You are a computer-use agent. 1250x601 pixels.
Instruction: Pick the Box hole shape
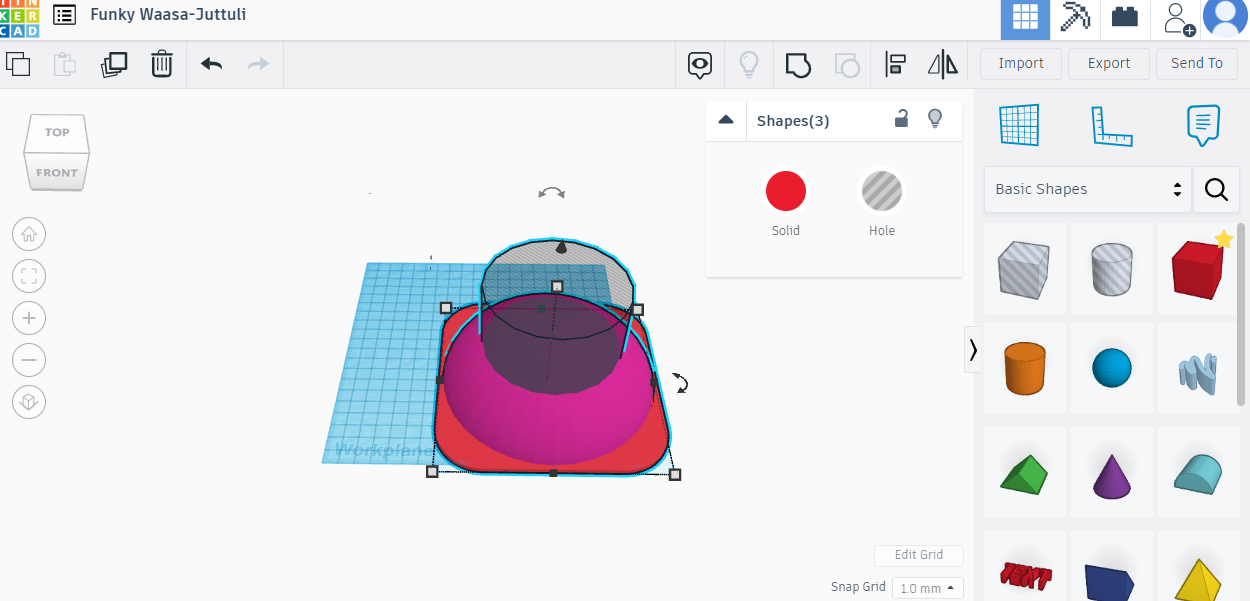(1025, 270)
